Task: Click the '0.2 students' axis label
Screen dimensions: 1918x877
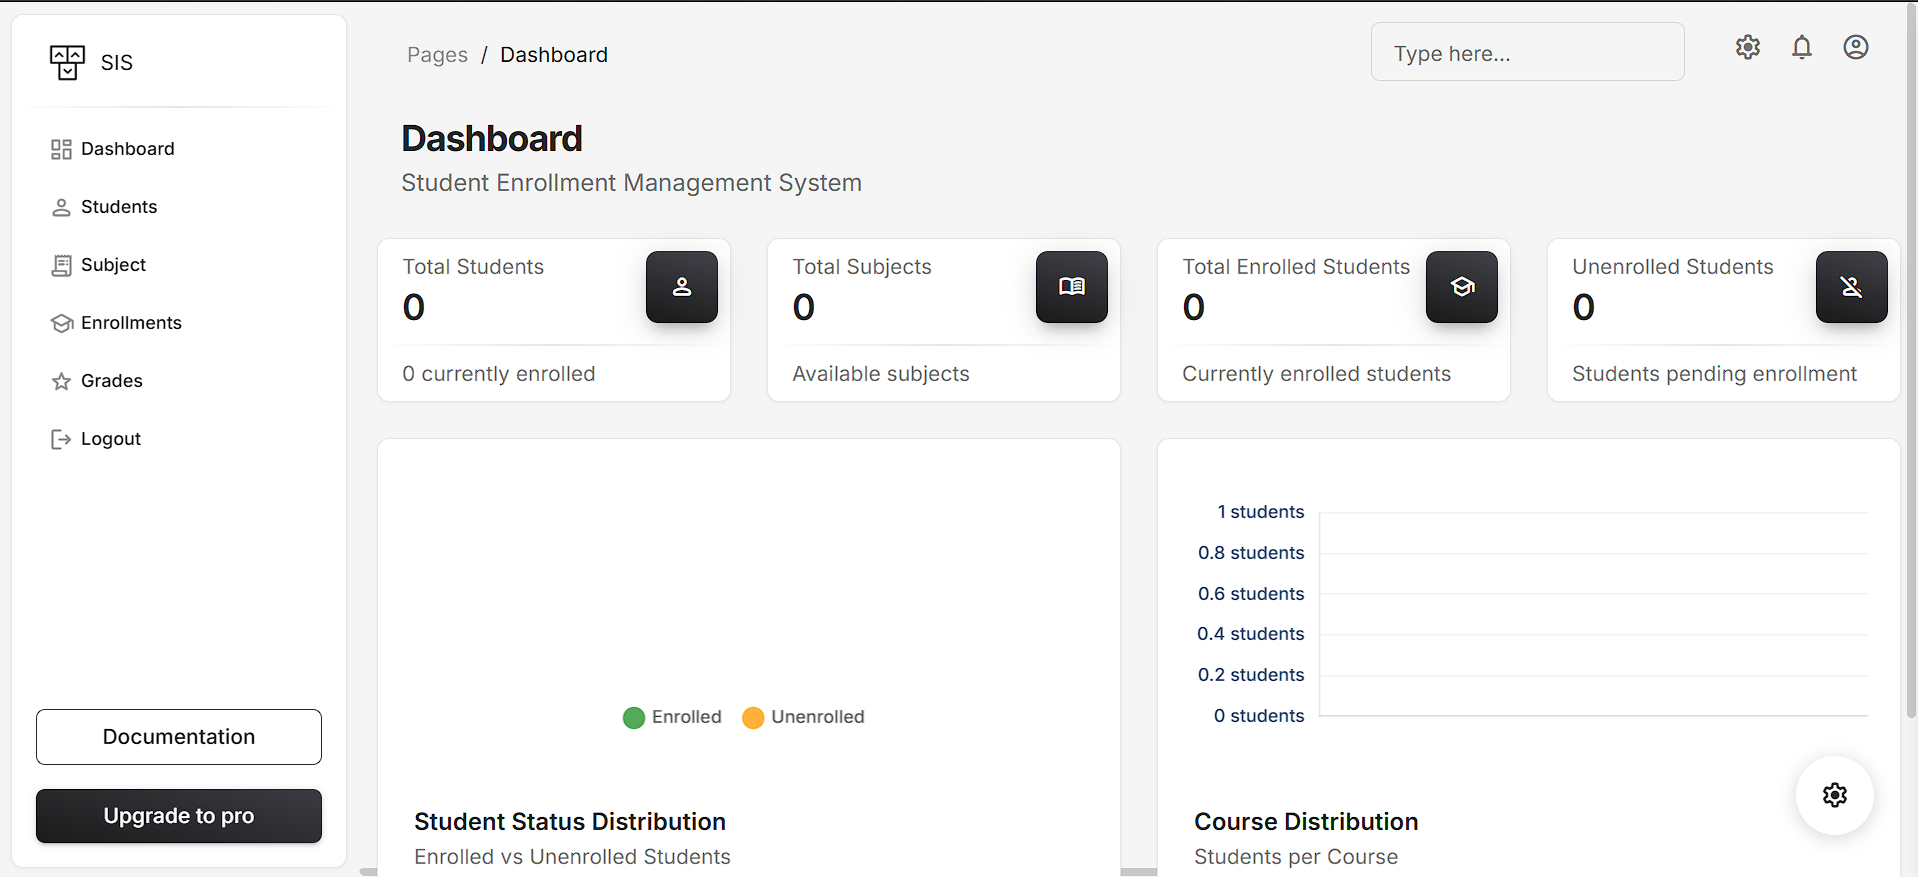Action: (1251, 675)
